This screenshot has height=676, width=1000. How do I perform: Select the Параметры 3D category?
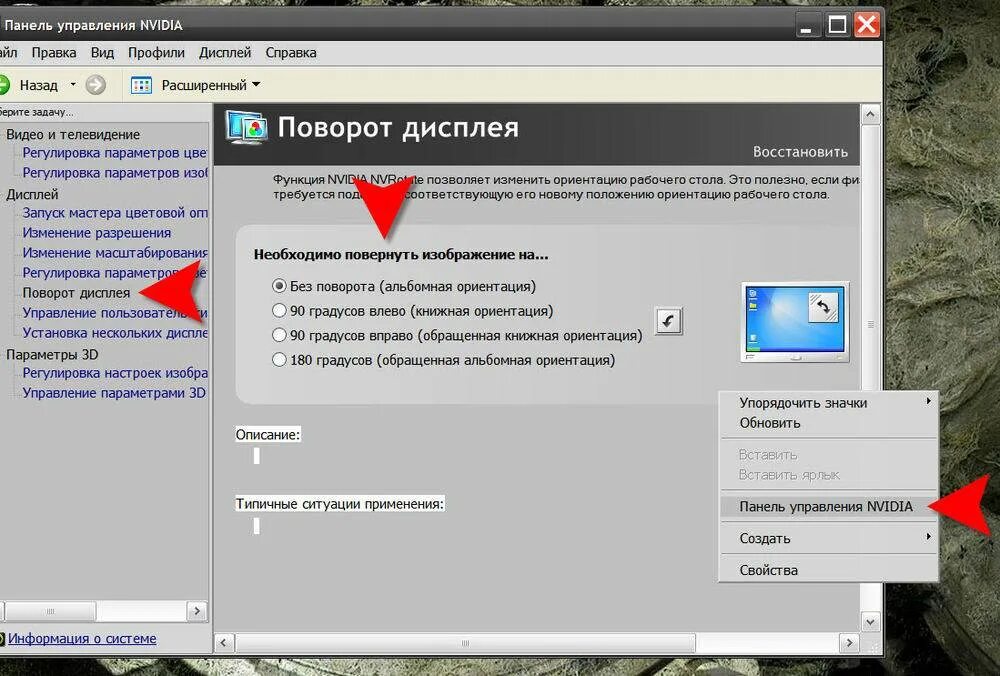52,355
